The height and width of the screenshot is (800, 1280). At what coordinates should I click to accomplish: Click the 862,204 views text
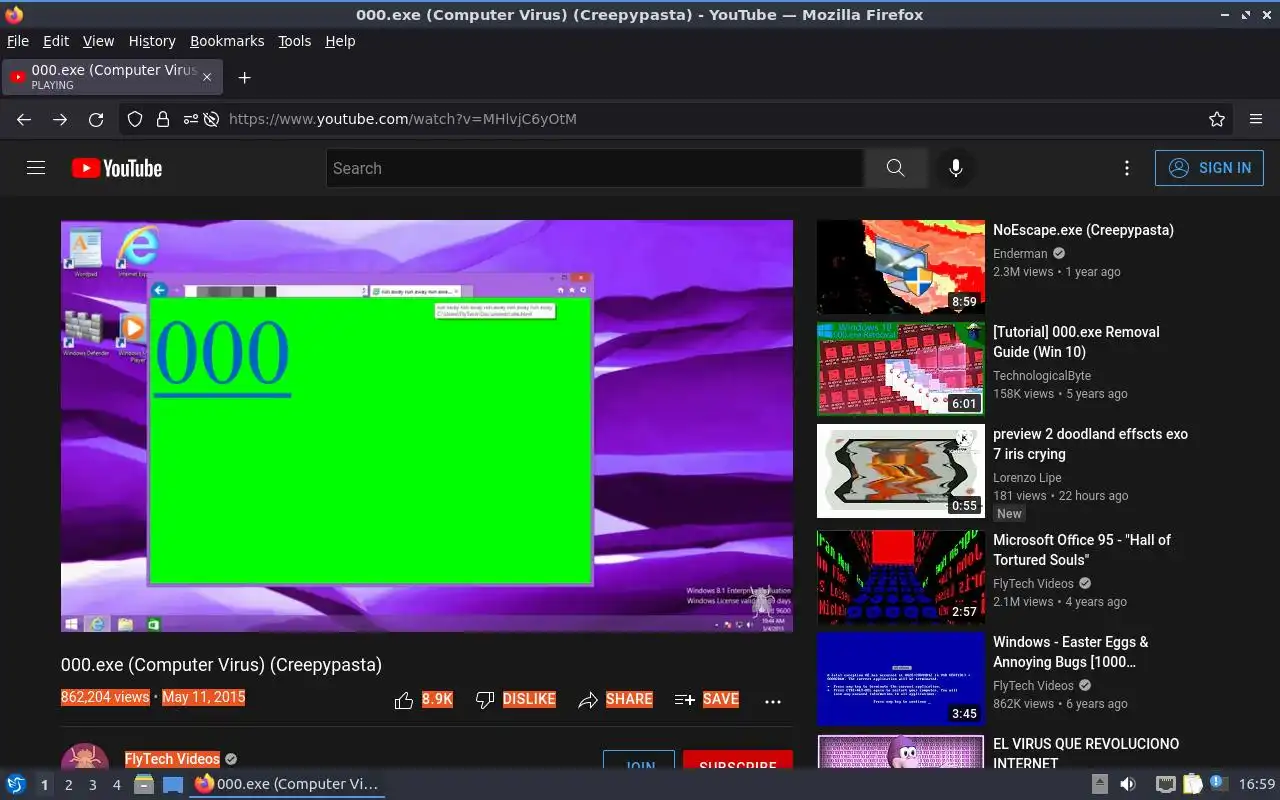point(105,697)
